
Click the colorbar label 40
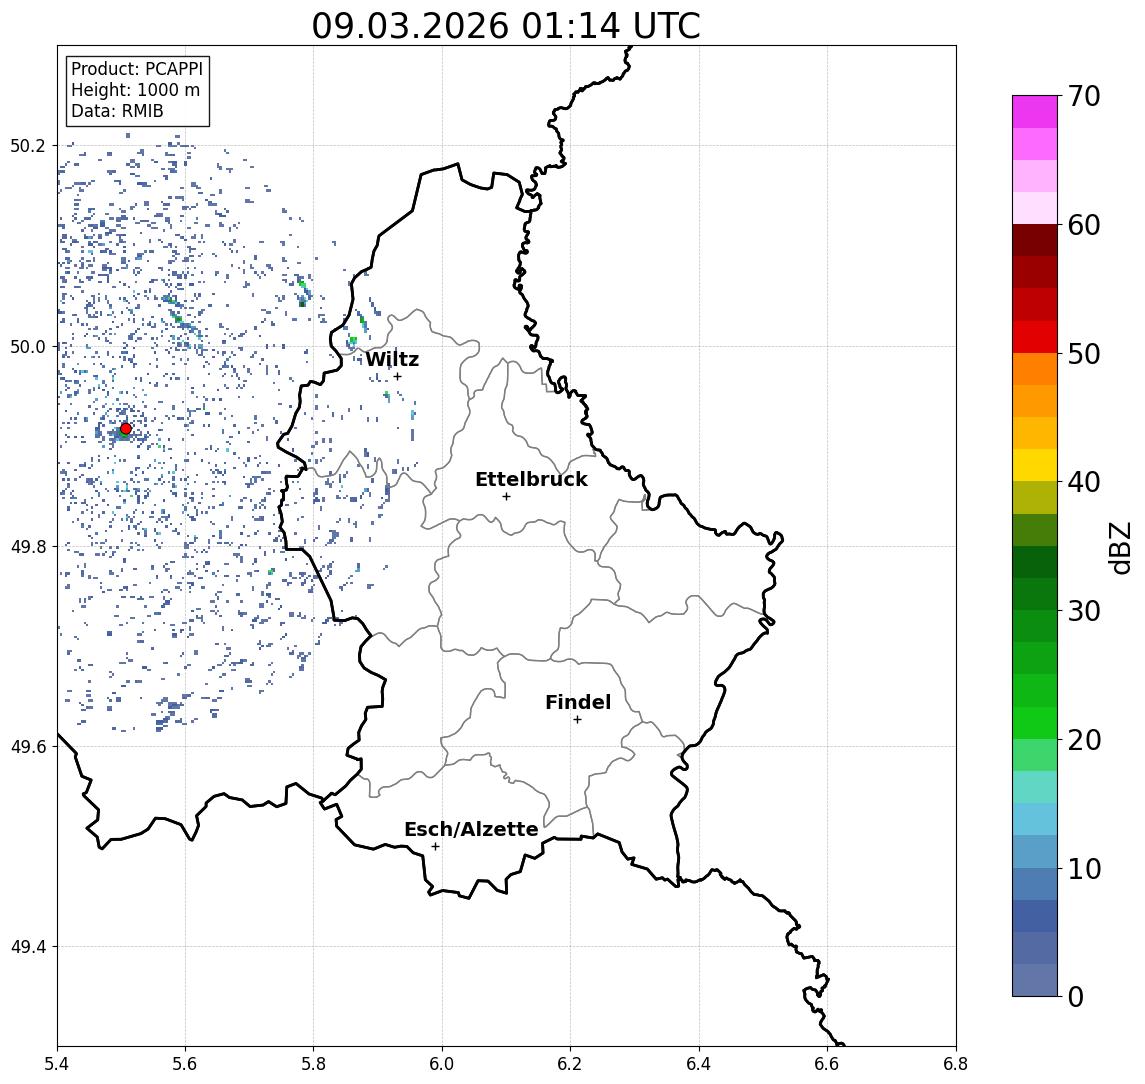point(1084,482)
